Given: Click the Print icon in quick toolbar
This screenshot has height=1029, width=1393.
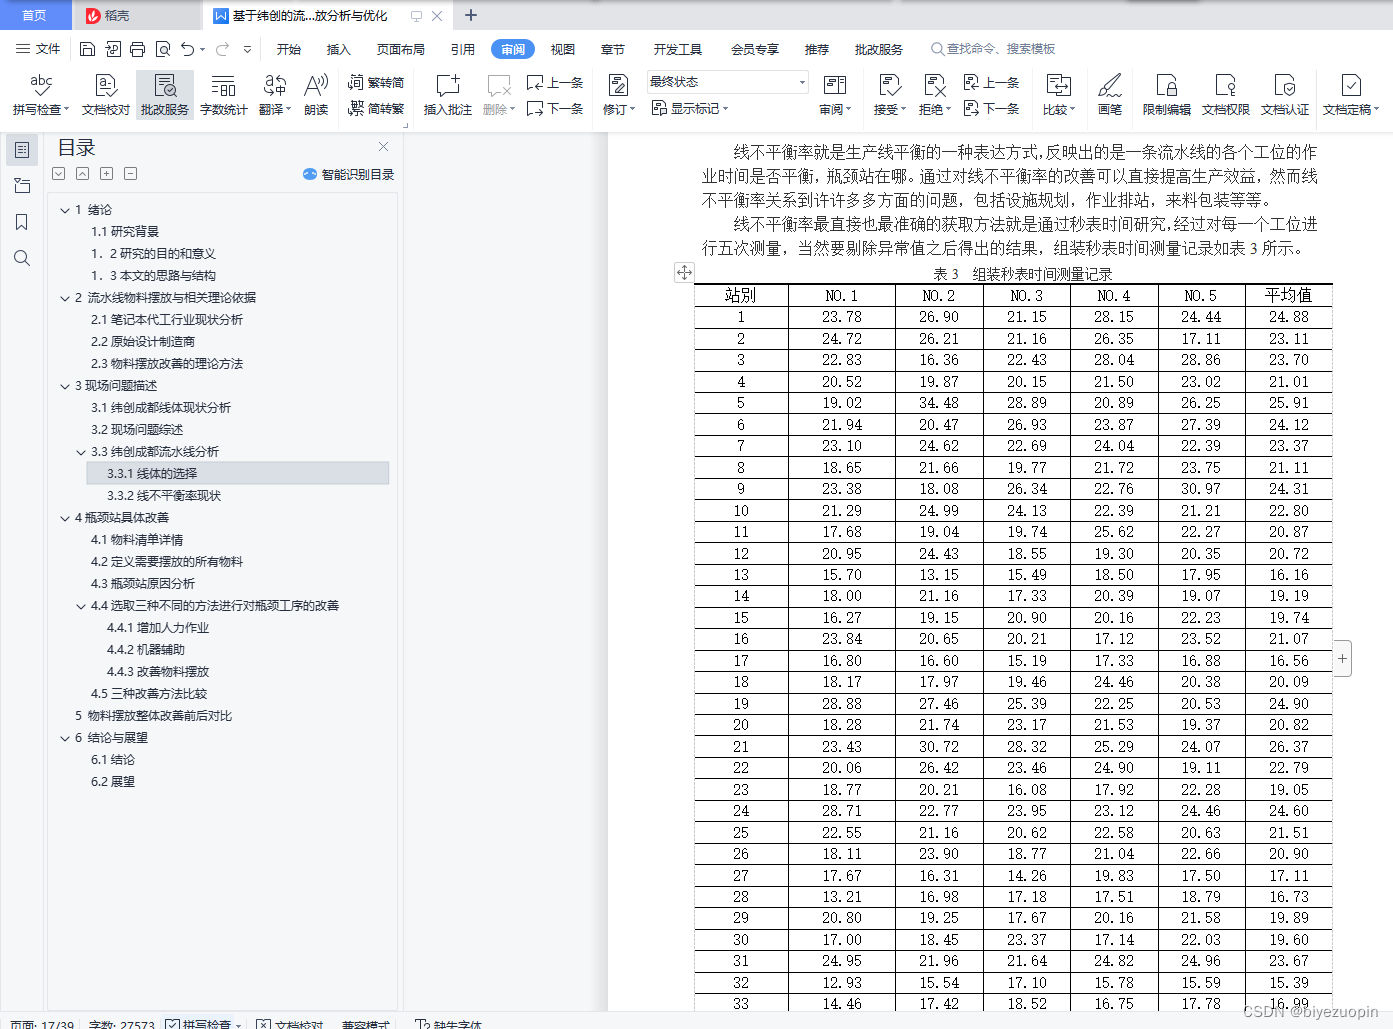Looking at the screenshot, I should tap(138, 49).
